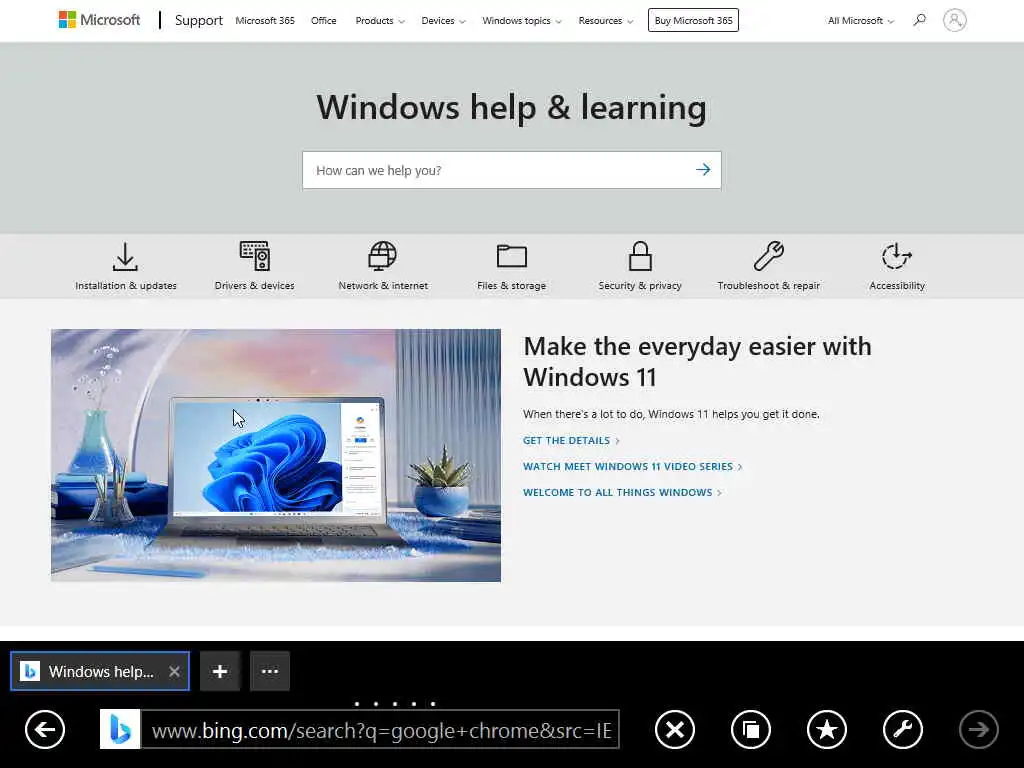Click the Windows 11 laptop hero image
Screen dimensions: 1024x768
tap(276, 455)
